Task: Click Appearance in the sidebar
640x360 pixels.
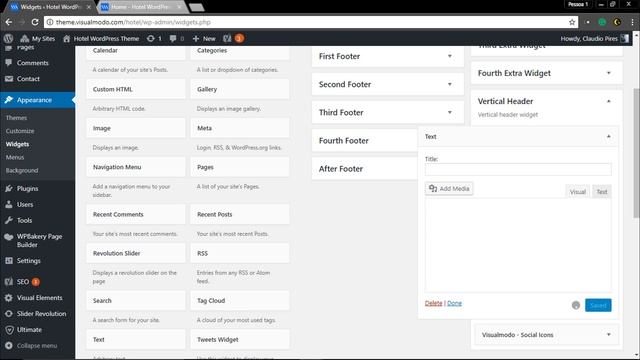Action: click(x=37, y=100)
